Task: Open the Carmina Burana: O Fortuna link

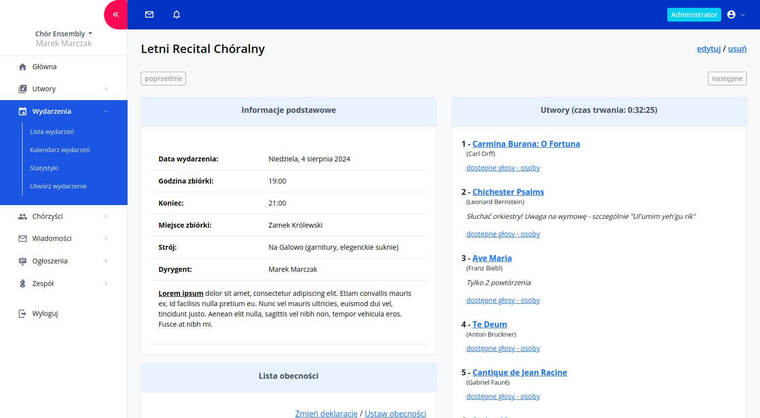Action: click(526, 144)
